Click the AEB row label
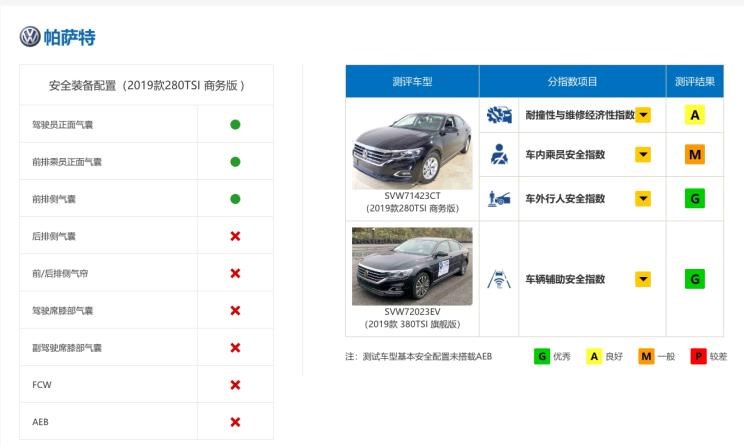This screenshot has height=446, width=744. [x=40, y=422]
